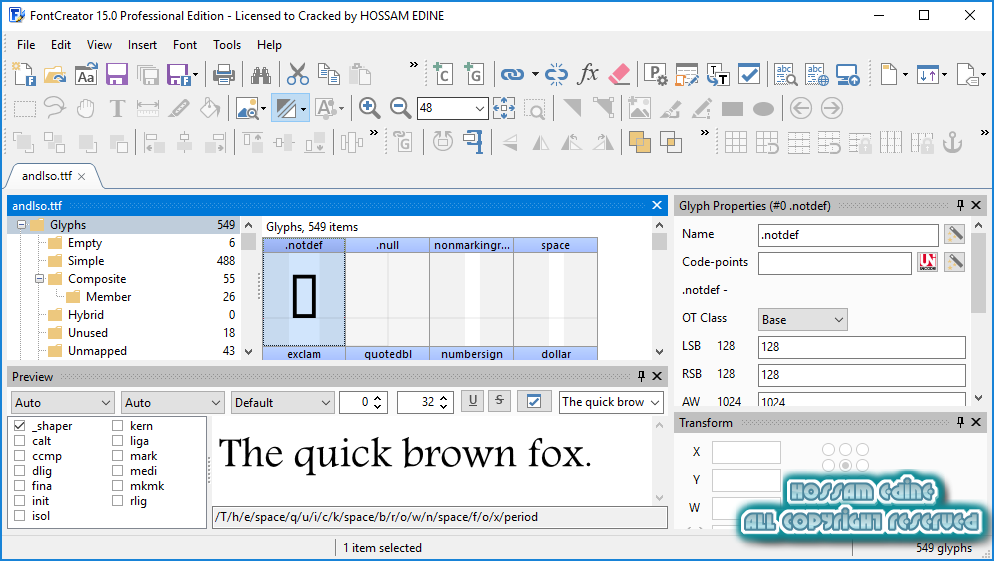Screen dimensions: 994x561
Task: Click the Name field containing .notdef
Action: pyautogui.click(x=848, y=235)
